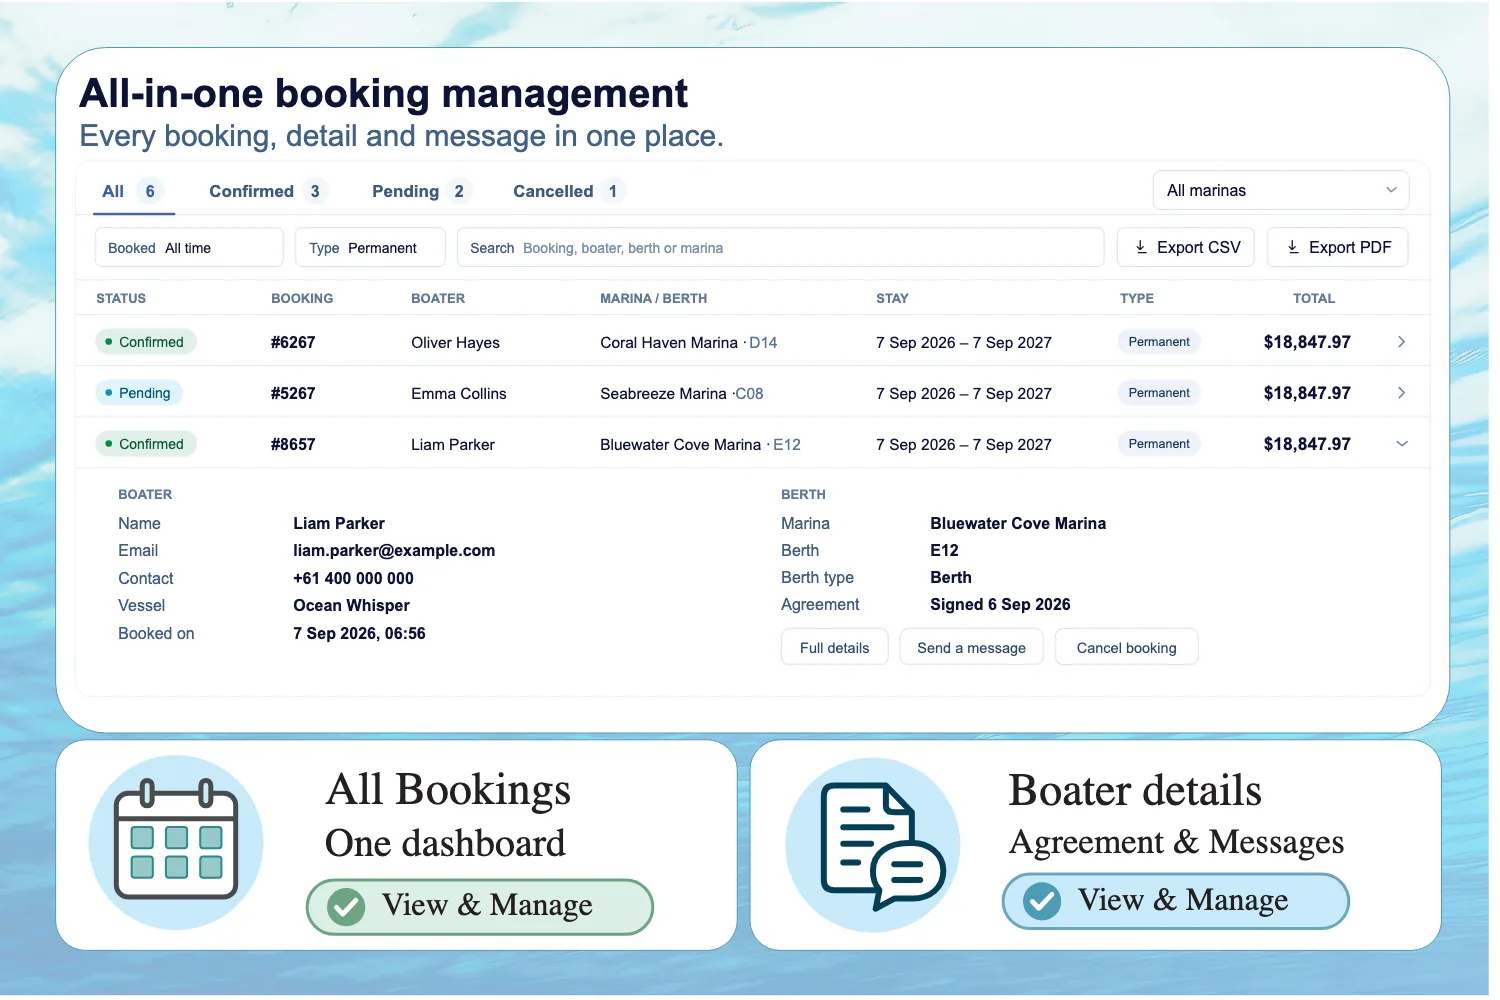
Task: Click vessel name Ocean Whisper
Action: [x=351, y=606]
